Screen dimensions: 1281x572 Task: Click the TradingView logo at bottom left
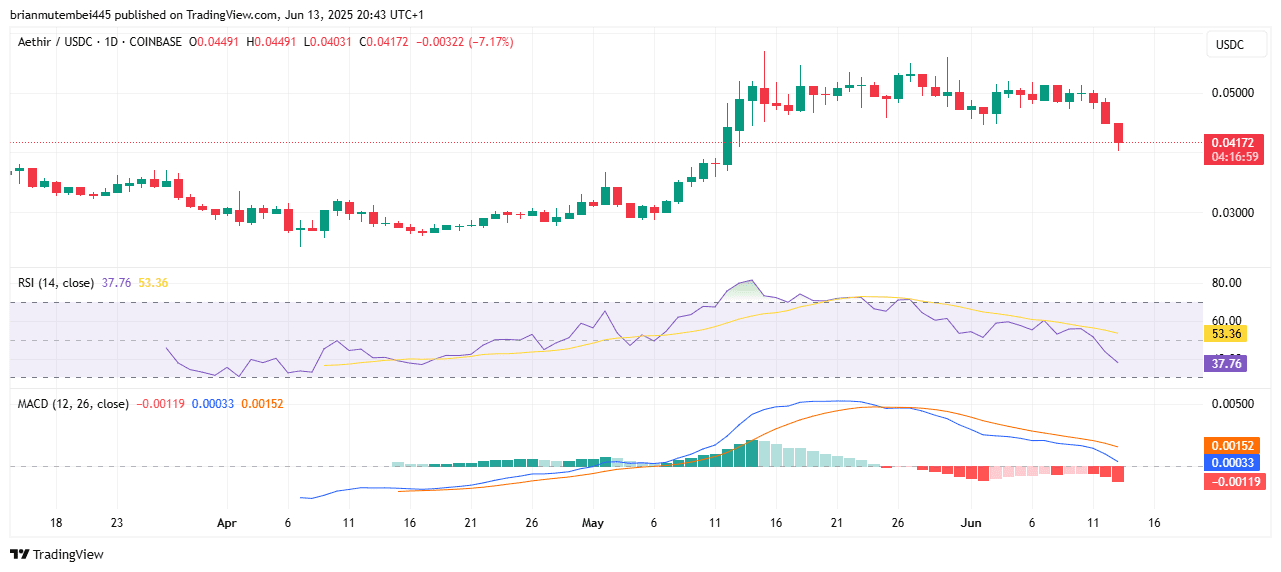56,554
